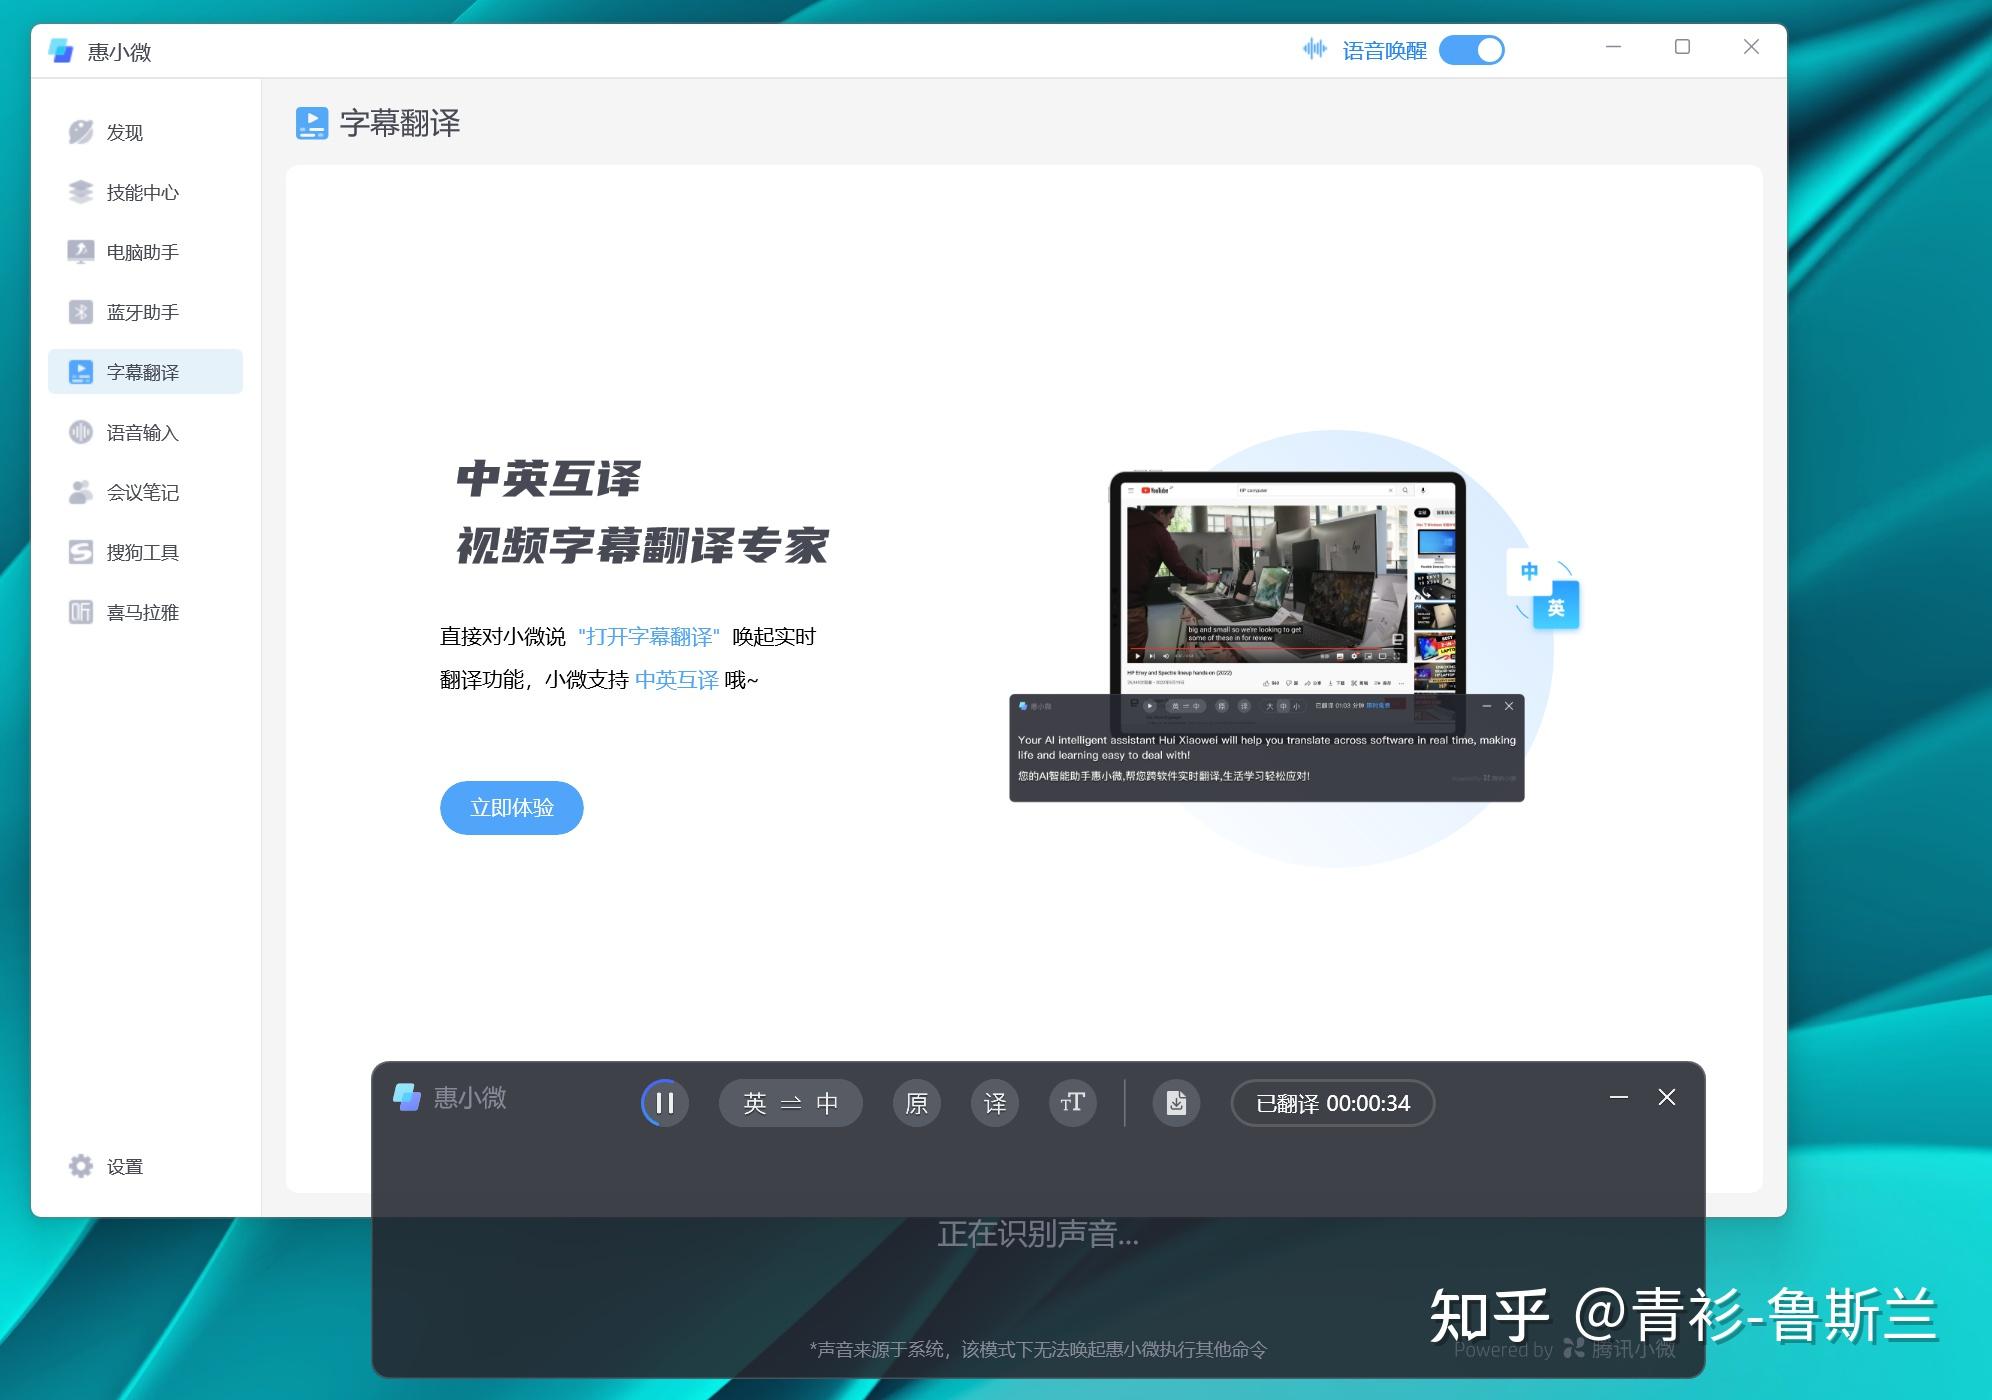1992x1400 pixels.
Task: Pause the live subtitle translation
Action: coord(664,1103)
